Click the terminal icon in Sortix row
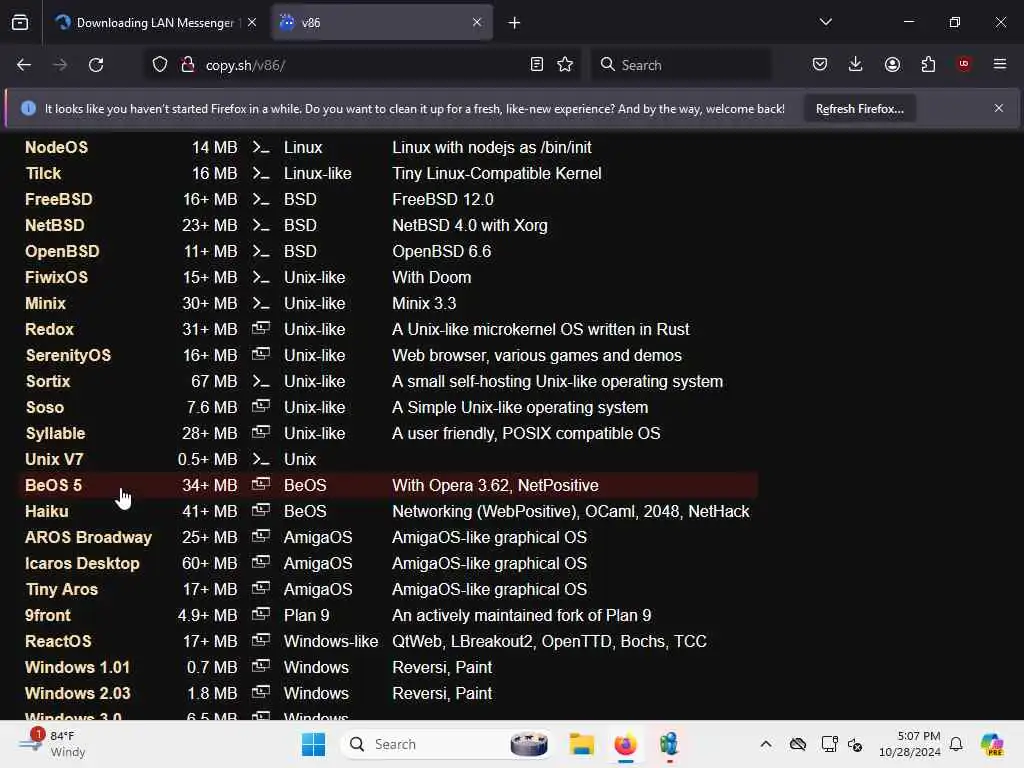 pyautogui.click(x=261, y=382)
